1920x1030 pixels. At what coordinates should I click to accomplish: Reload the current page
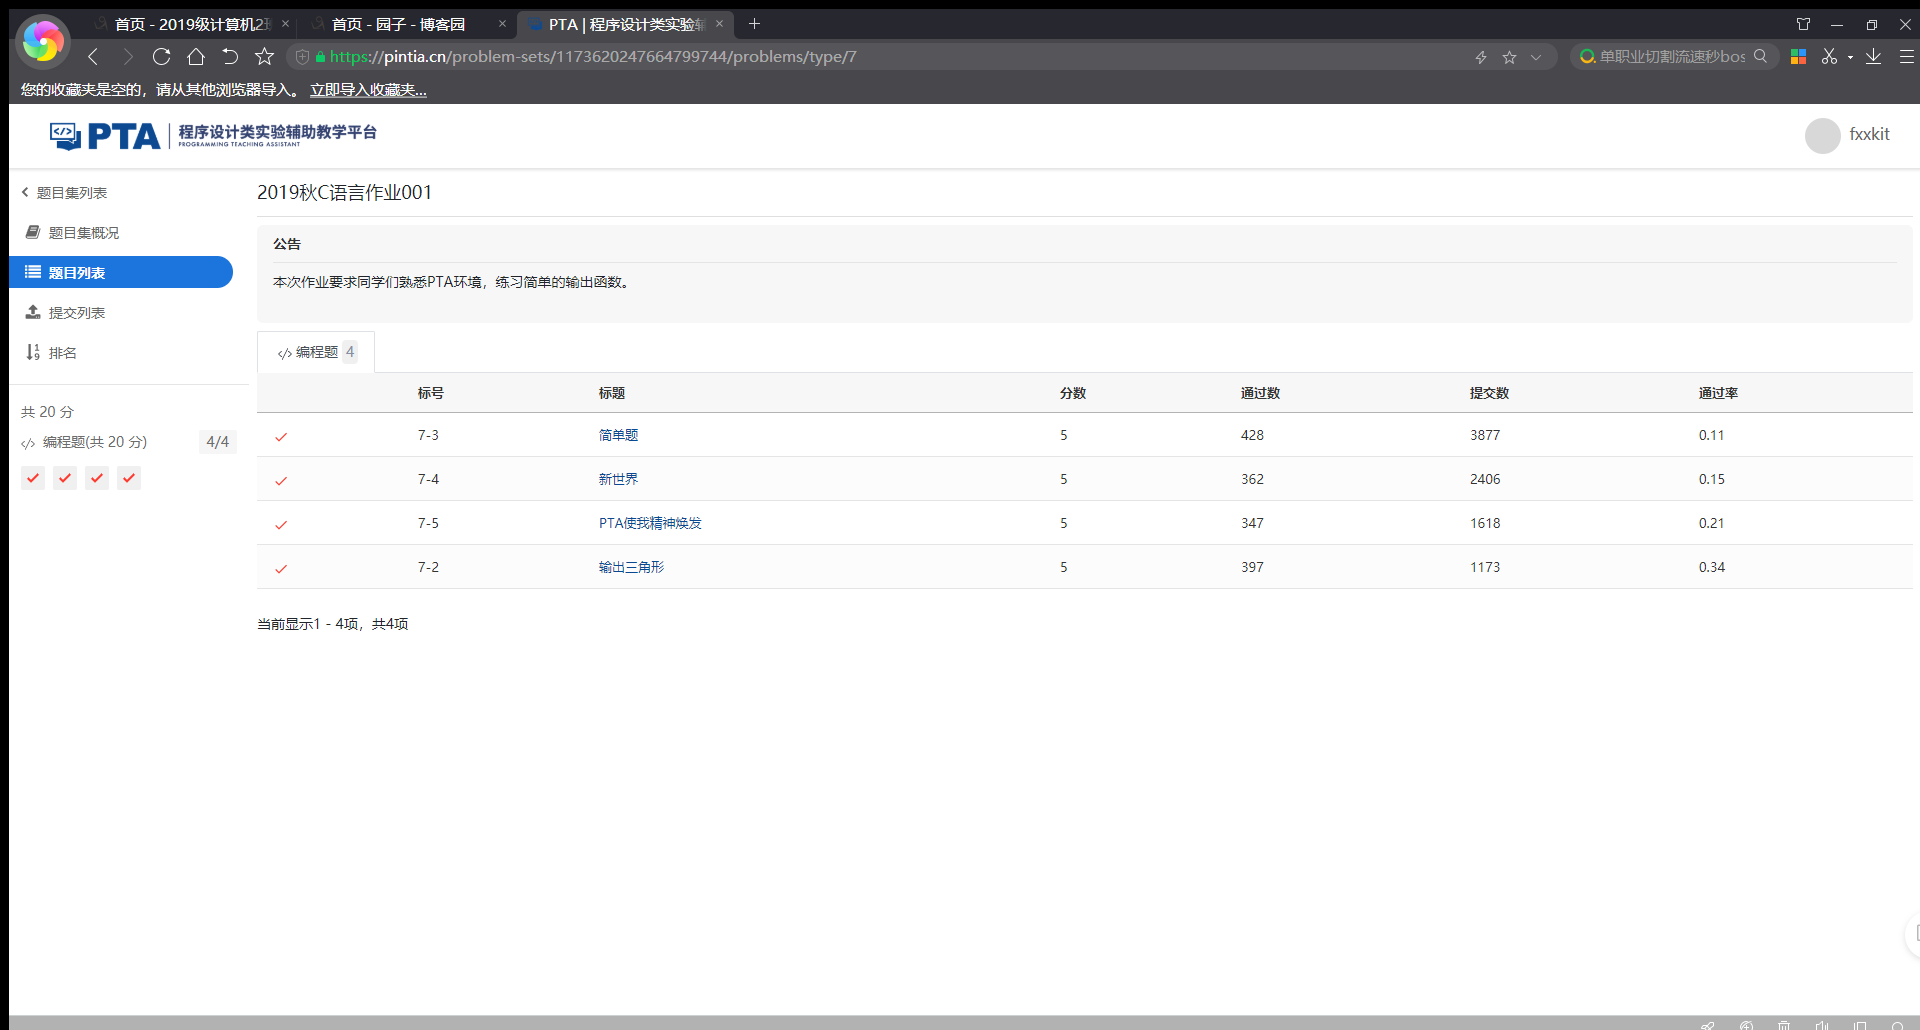point(161,57)
